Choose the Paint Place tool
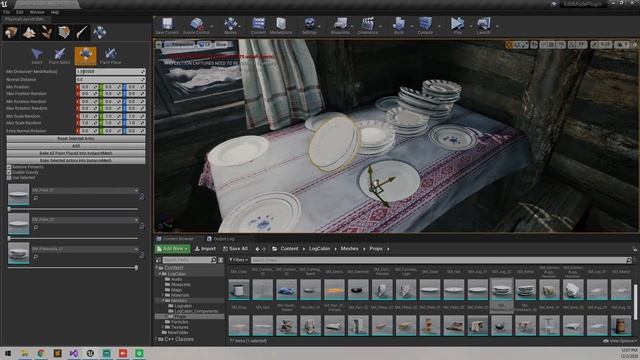The height and width of the screenshot is (360, 640). coord(110,56)
